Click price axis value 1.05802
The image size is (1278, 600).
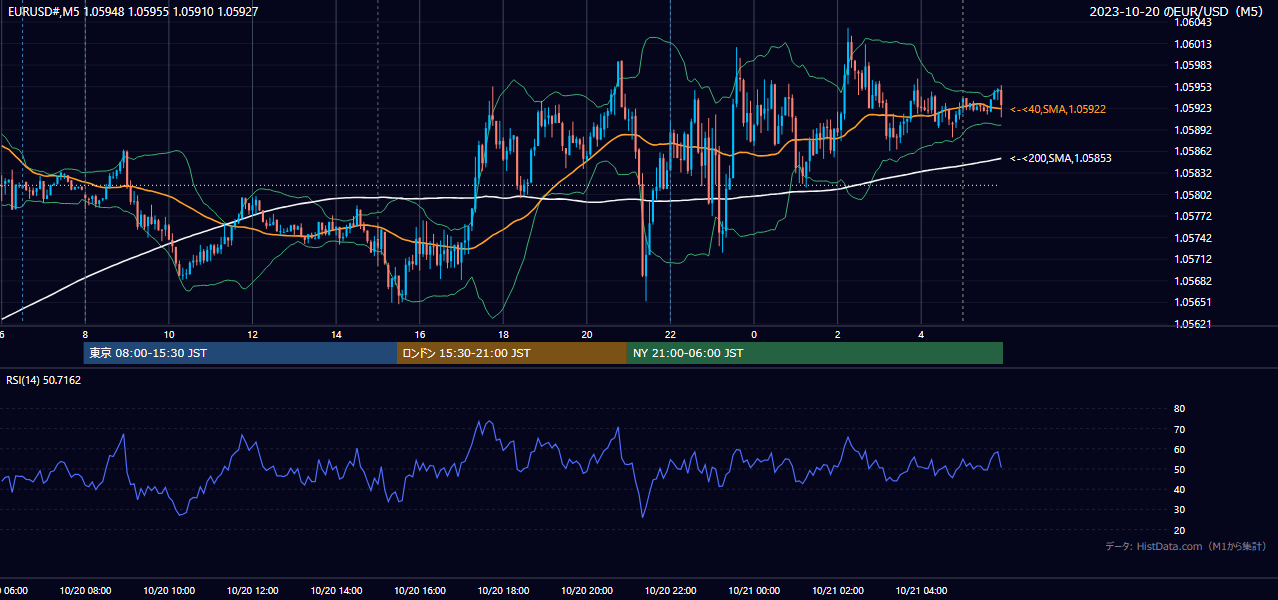coord(1192,195)
